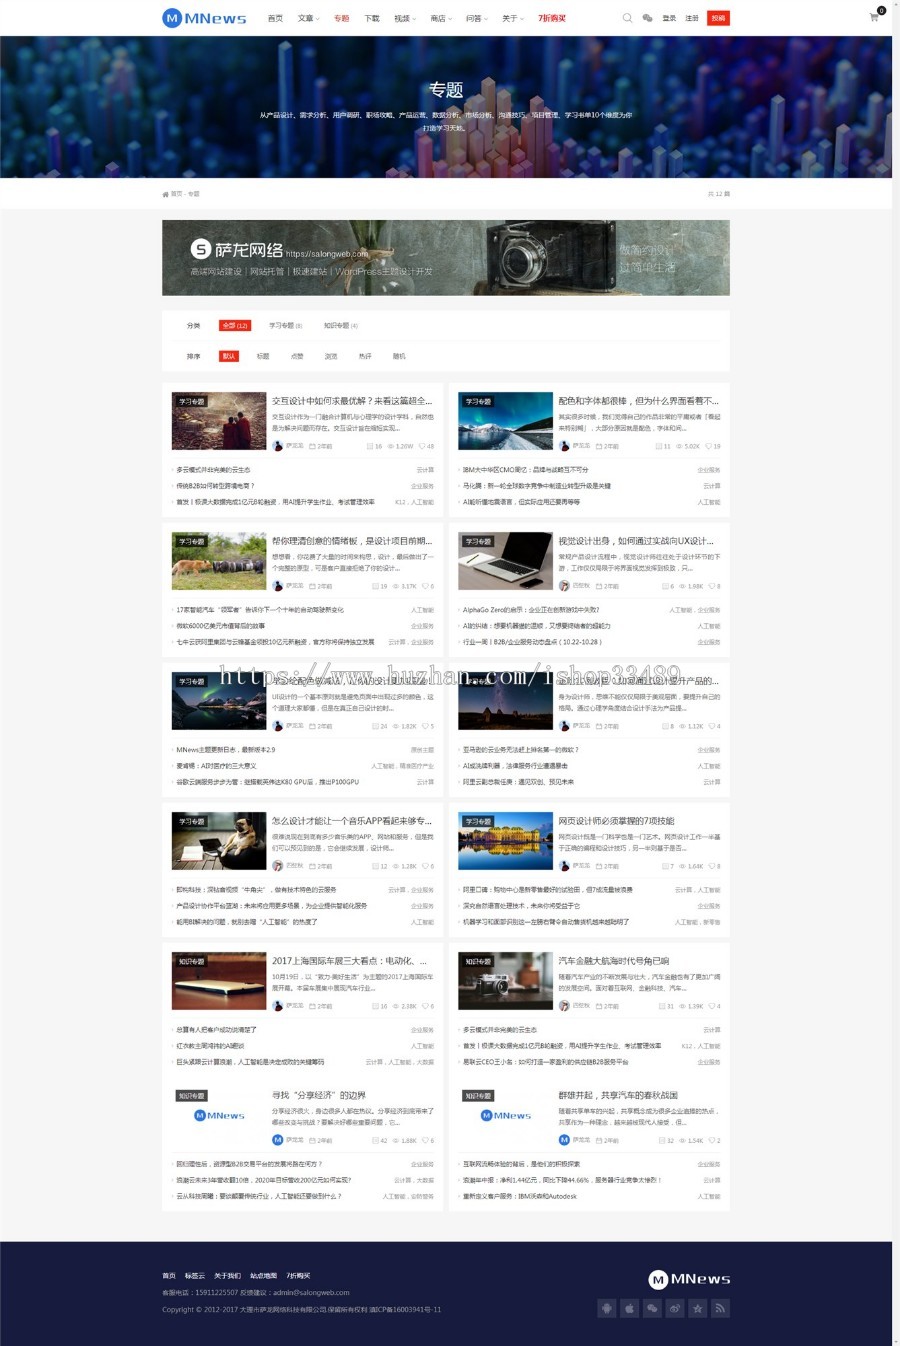Click the WeChat chat icon in header

click(647, 18)
